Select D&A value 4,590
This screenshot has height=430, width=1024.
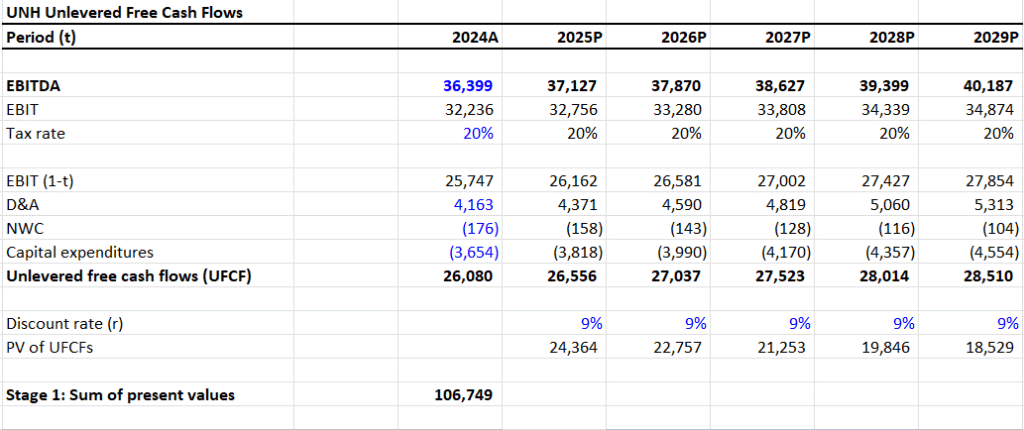(x=684, y=205)
